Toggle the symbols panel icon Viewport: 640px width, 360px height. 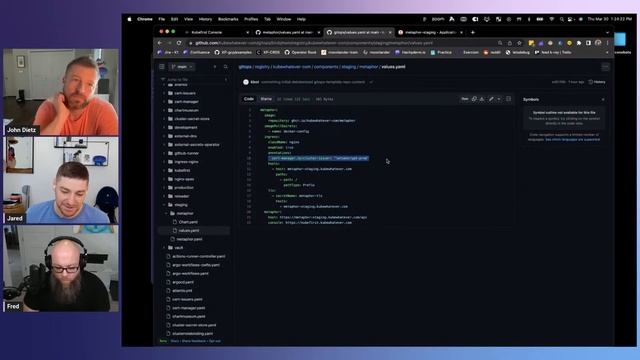[x=509, y=99]
